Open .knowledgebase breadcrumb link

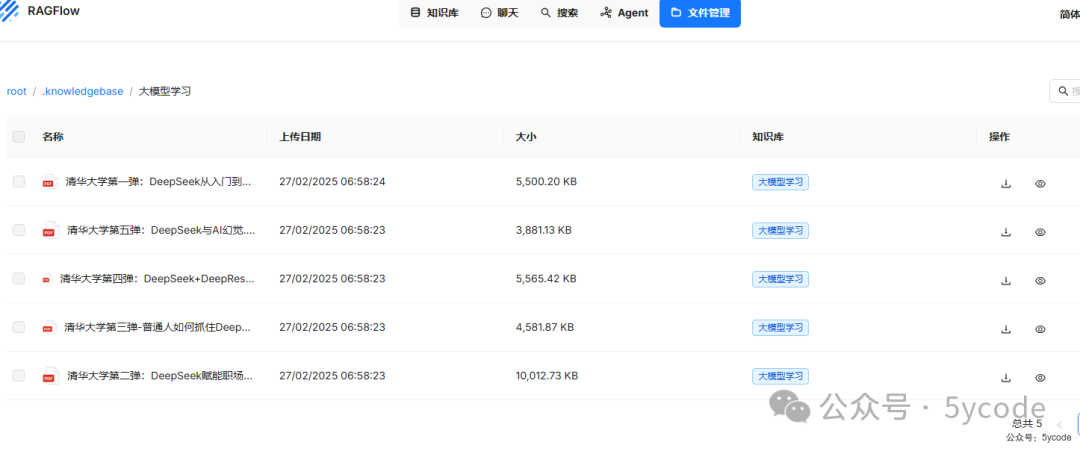pyautogui.click(x=83, y=91)
